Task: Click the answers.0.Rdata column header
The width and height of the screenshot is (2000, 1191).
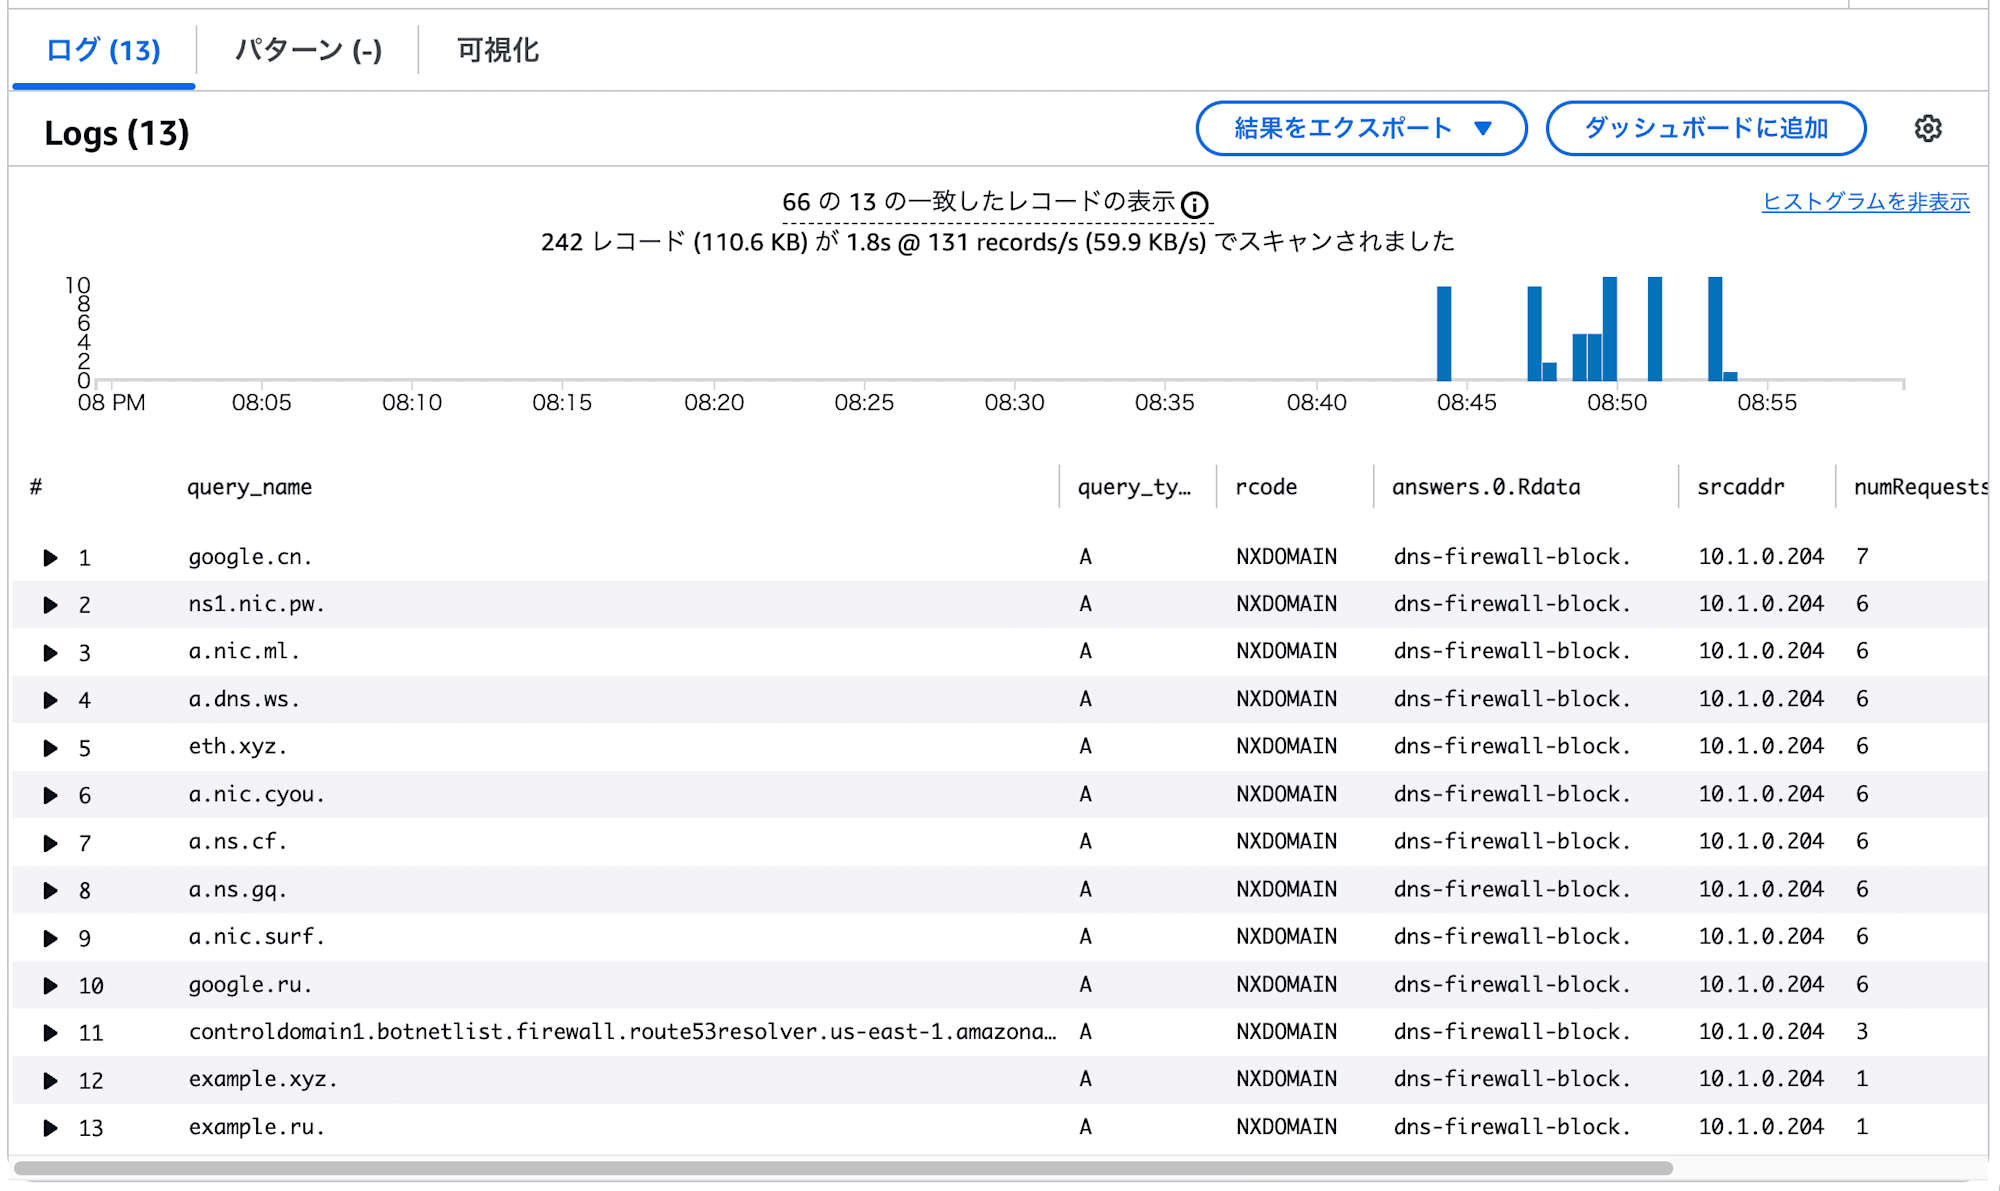Action: click(x=1486, y=487)
